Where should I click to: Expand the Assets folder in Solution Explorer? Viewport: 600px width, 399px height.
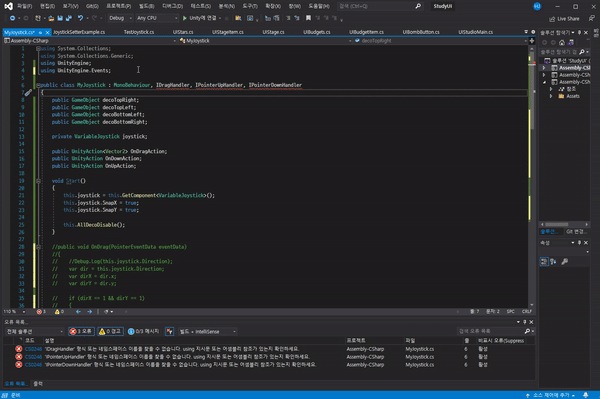coord(551,96)
